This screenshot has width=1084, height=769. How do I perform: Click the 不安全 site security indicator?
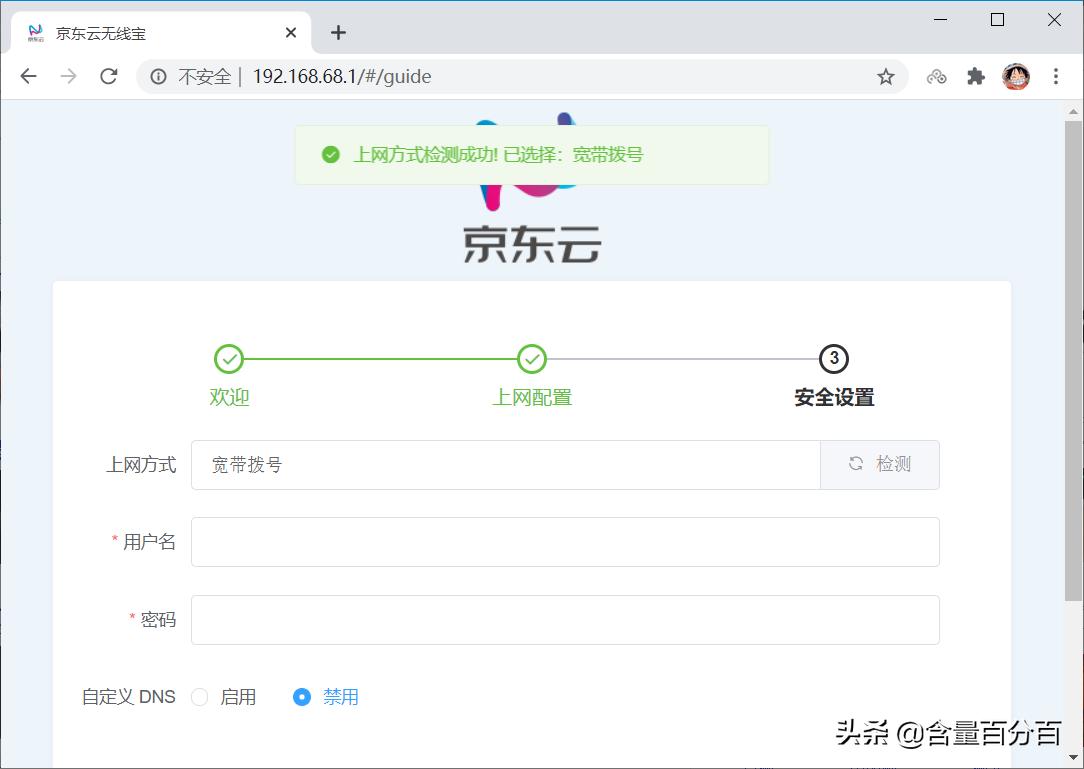(198, 75)
